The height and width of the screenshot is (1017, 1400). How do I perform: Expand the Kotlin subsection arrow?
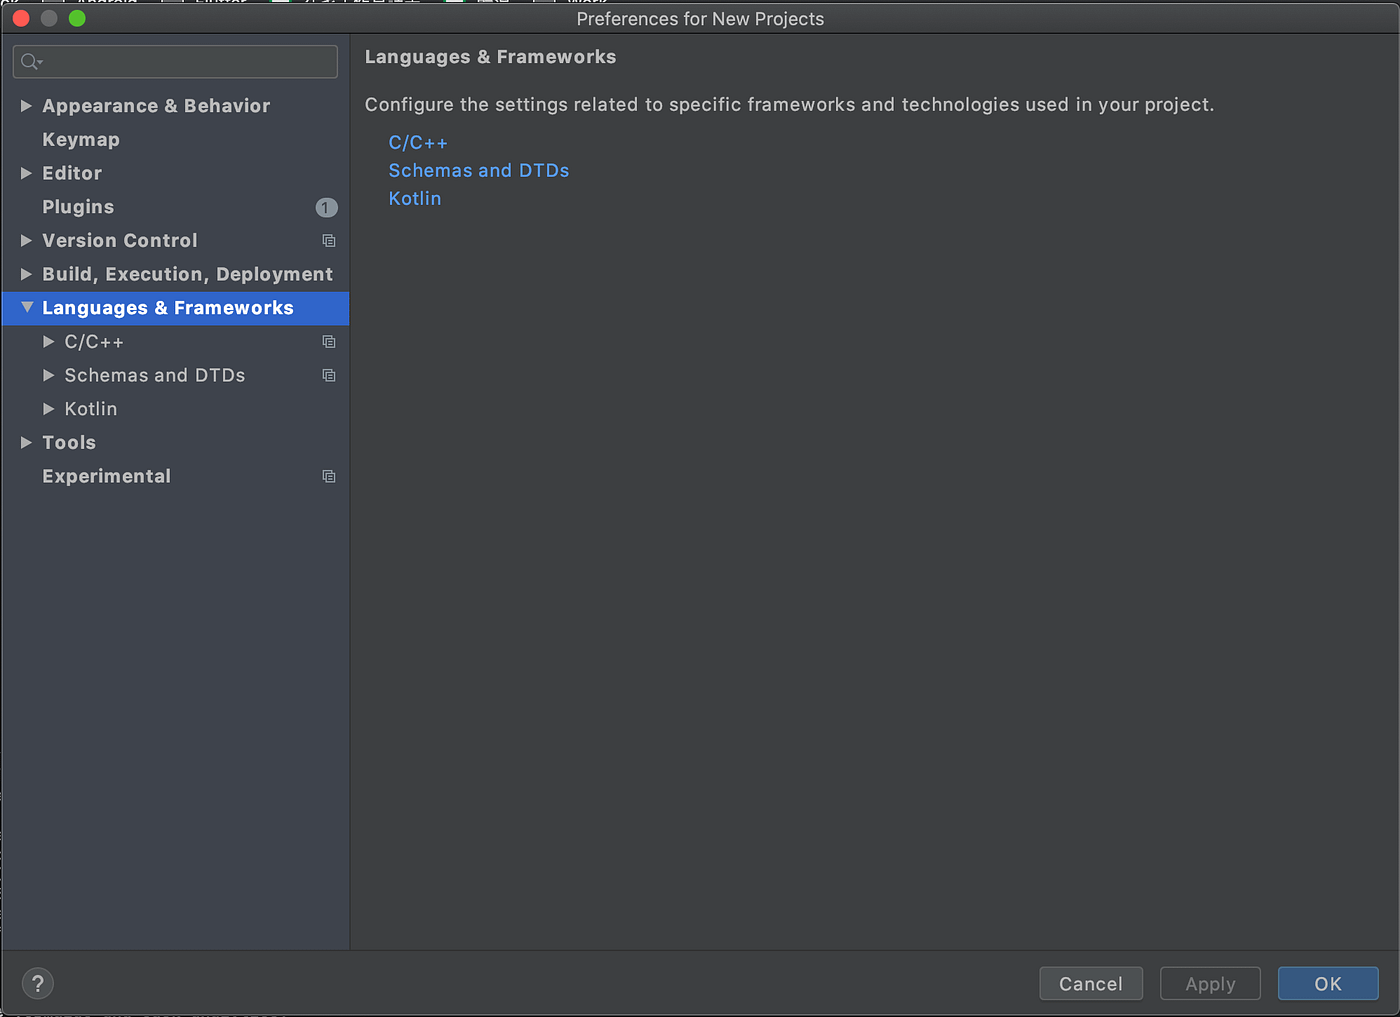tap(48, 409)
